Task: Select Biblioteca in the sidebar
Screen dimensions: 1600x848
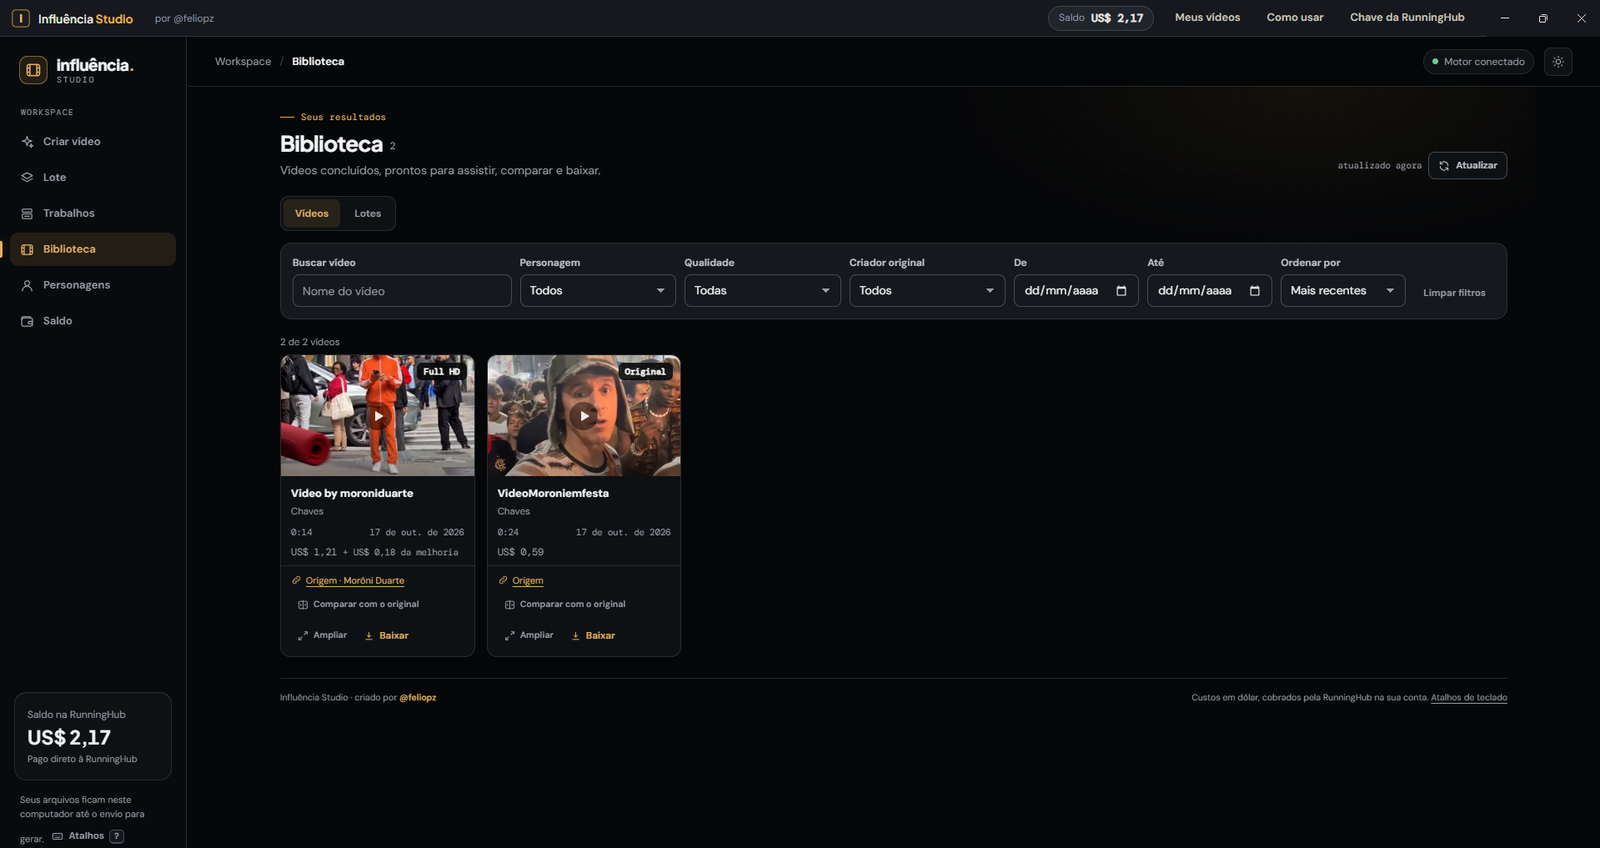Action: tap(93, 250)
